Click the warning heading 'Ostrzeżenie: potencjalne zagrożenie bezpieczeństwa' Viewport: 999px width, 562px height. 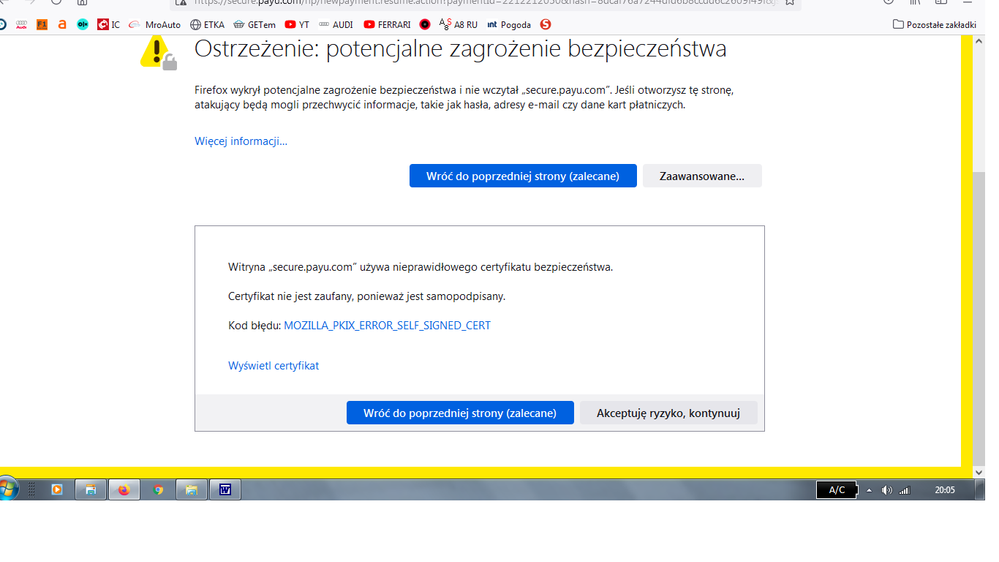point(460,49)
